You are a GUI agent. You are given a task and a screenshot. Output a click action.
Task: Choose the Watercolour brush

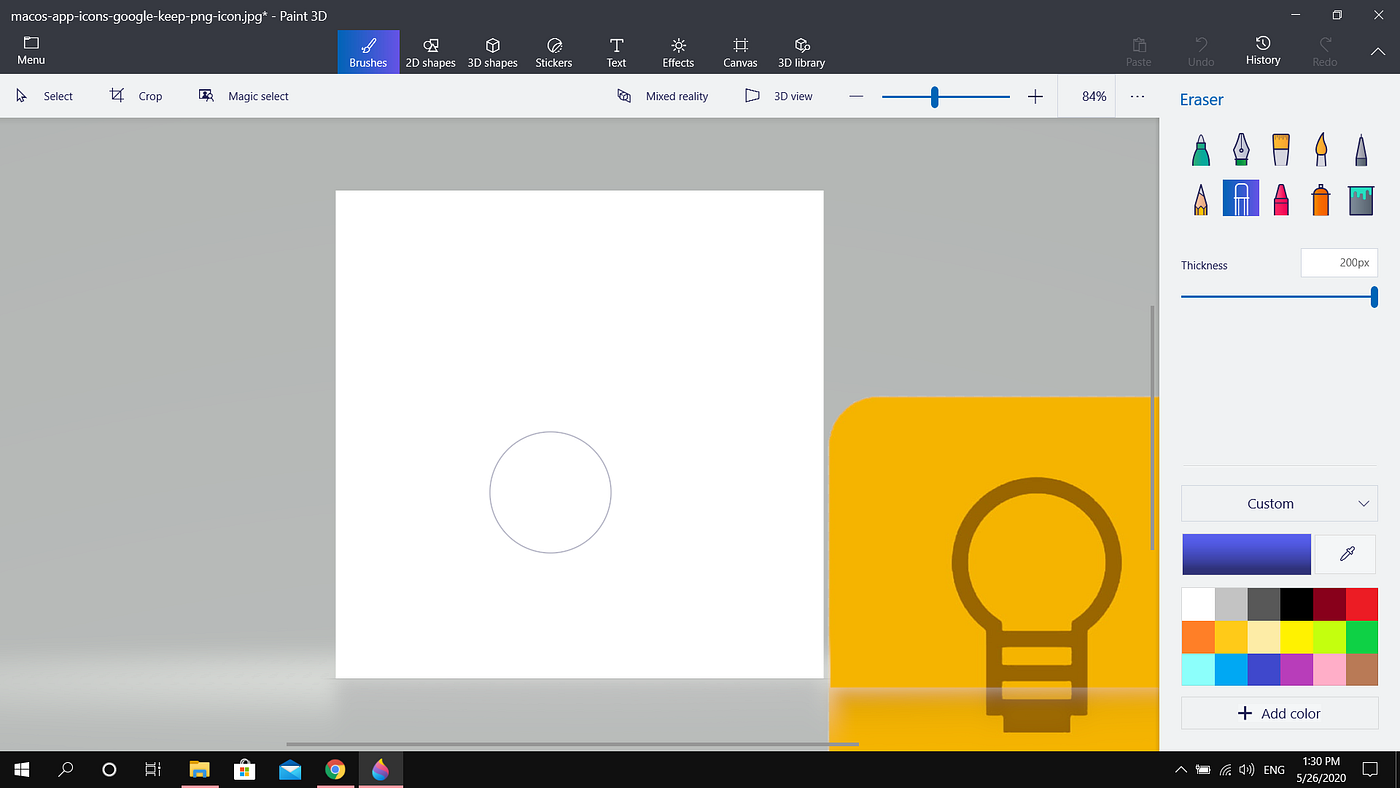1320,148
